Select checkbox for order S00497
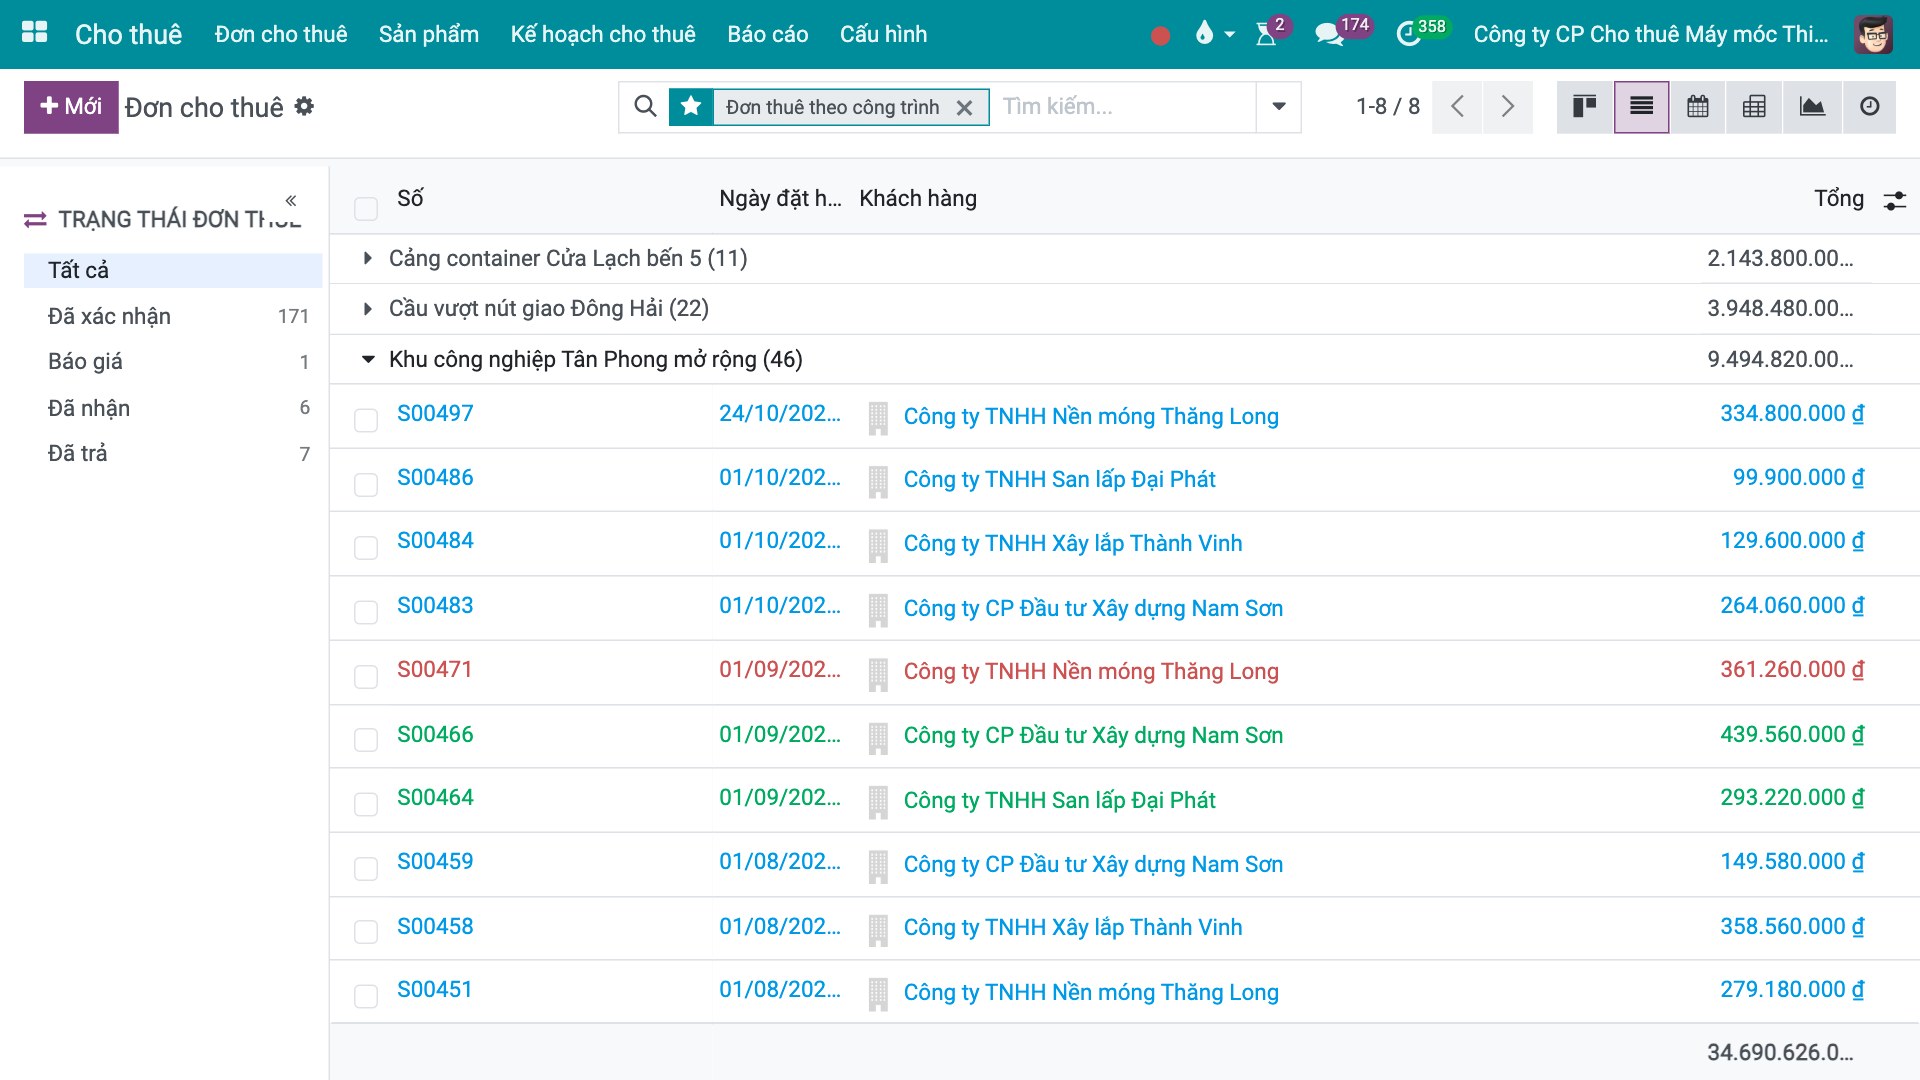 [366, 420]
